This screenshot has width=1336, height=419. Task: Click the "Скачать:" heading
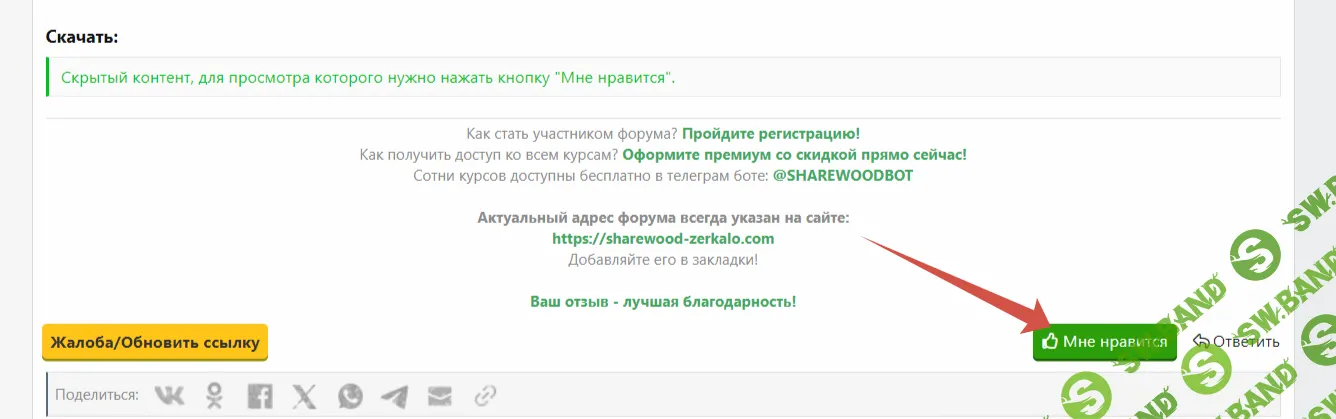click(82, 37)
